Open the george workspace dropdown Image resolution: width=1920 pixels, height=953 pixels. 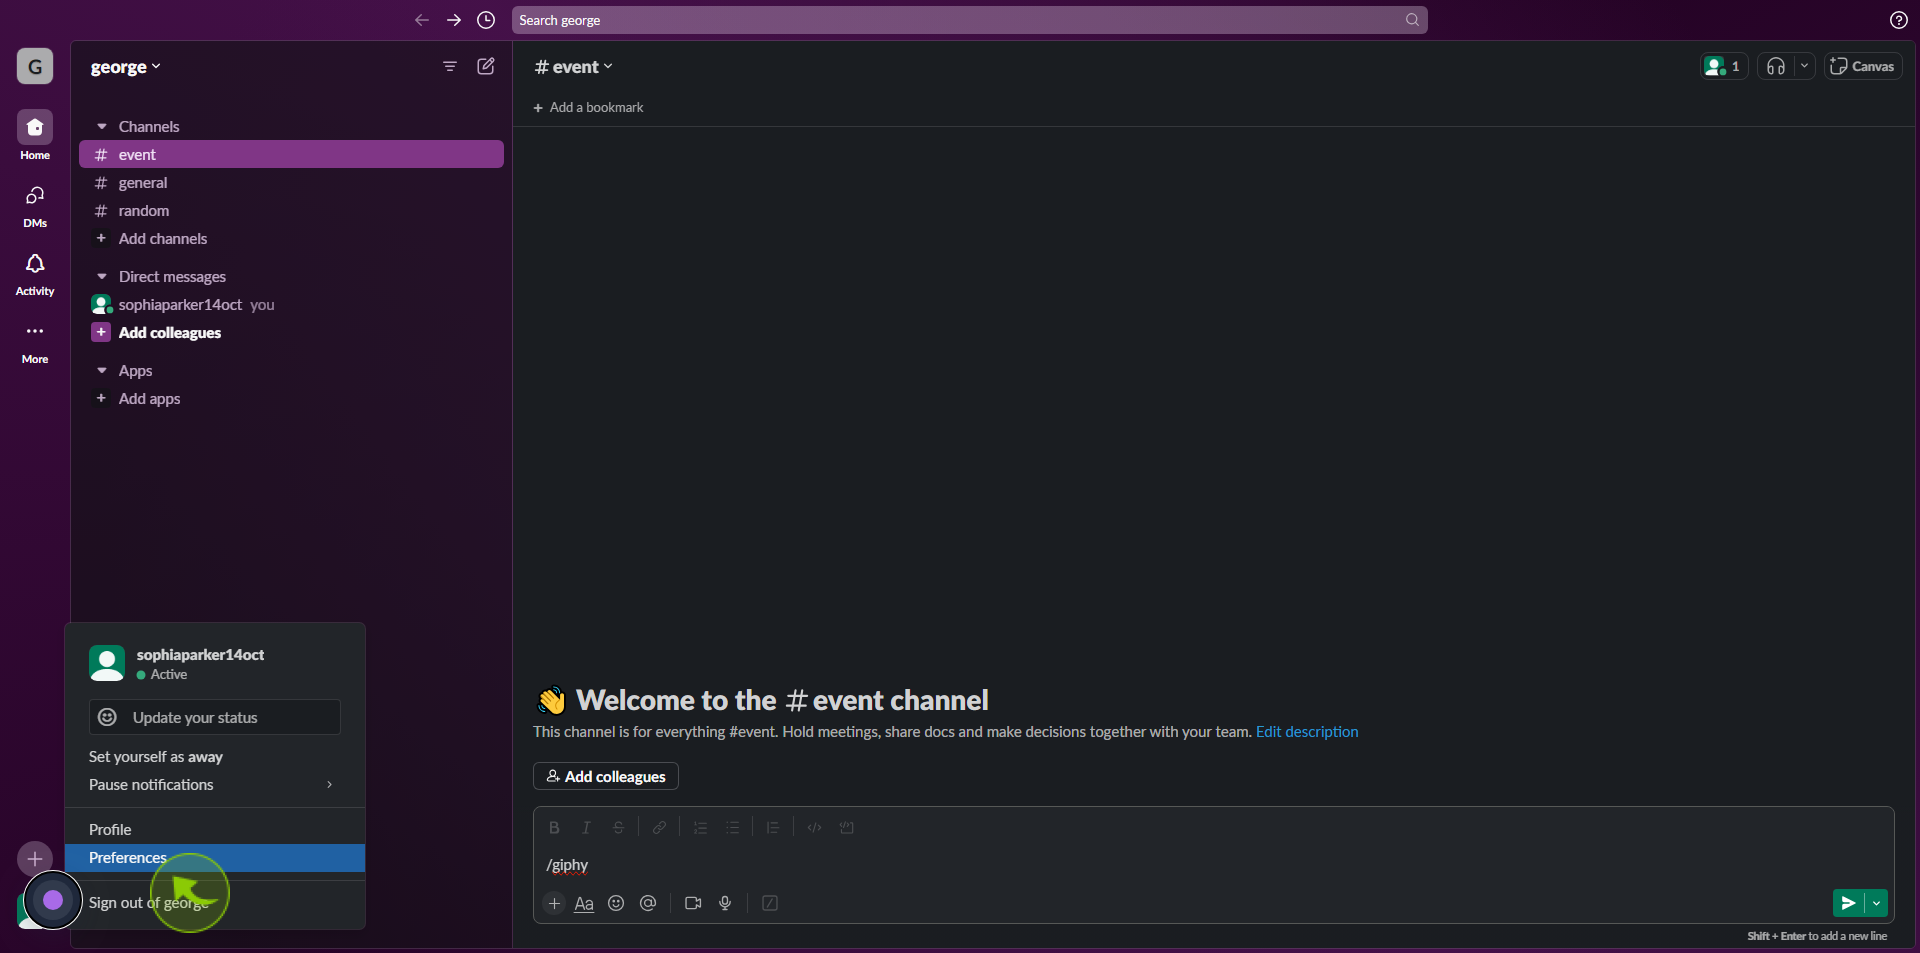[x=125, y=67]
